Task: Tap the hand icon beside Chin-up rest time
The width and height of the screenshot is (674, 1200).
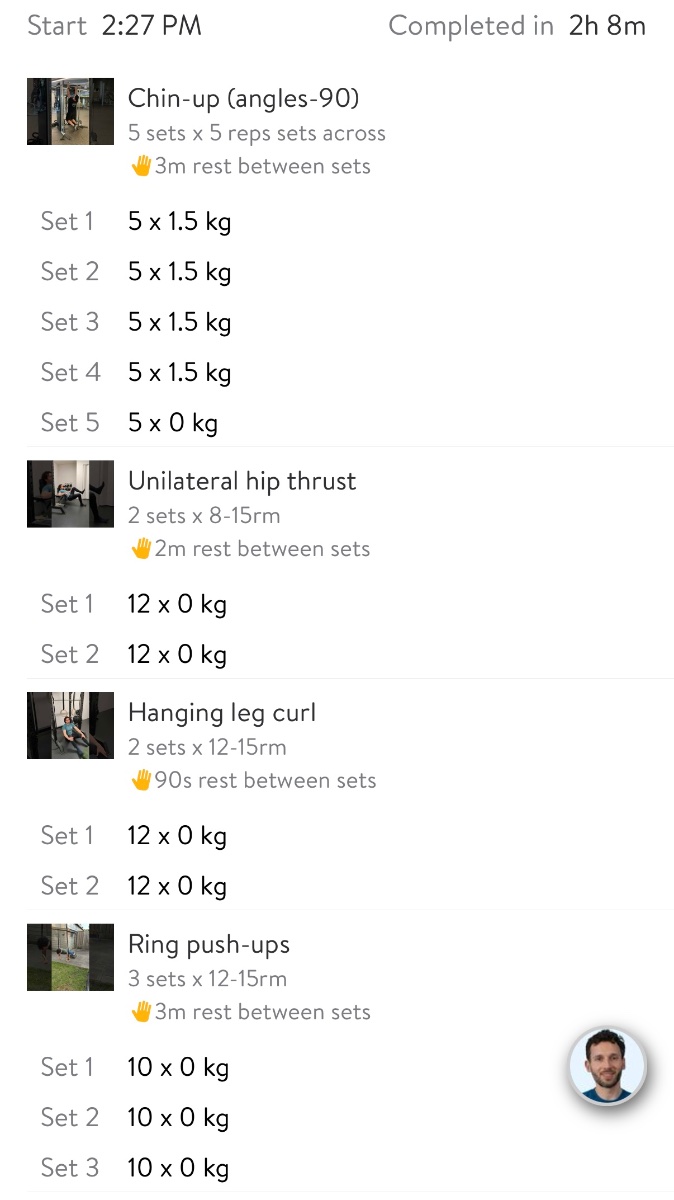Action: (x=141, y=166)
